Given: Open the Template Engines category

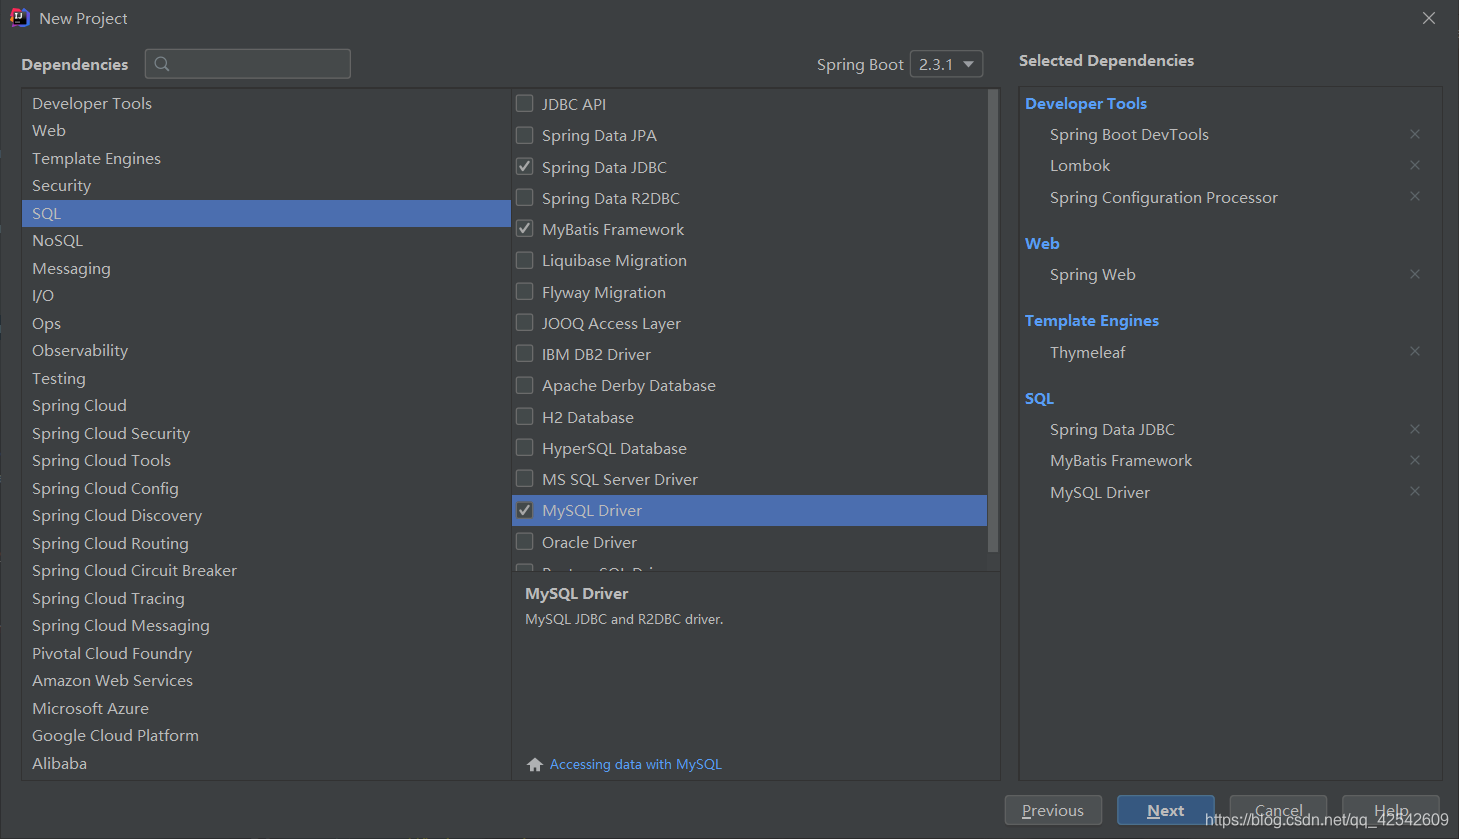Looking at the screenshot, I should [x=266, y=158].
